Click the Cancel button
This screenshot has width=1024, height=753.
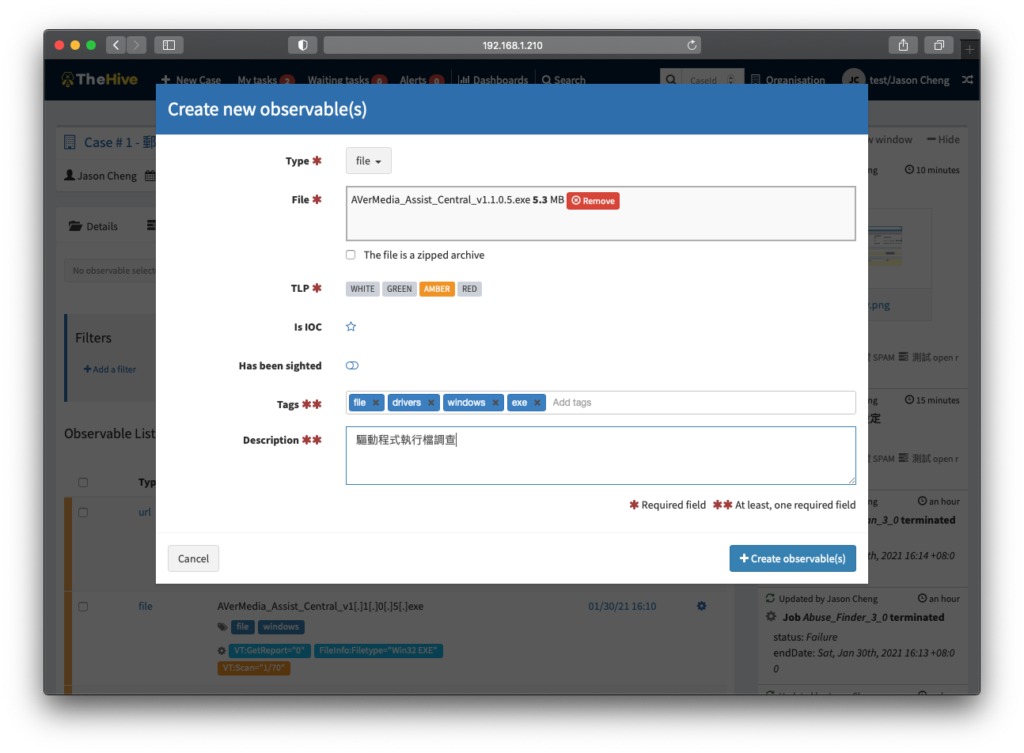[193, 558]
